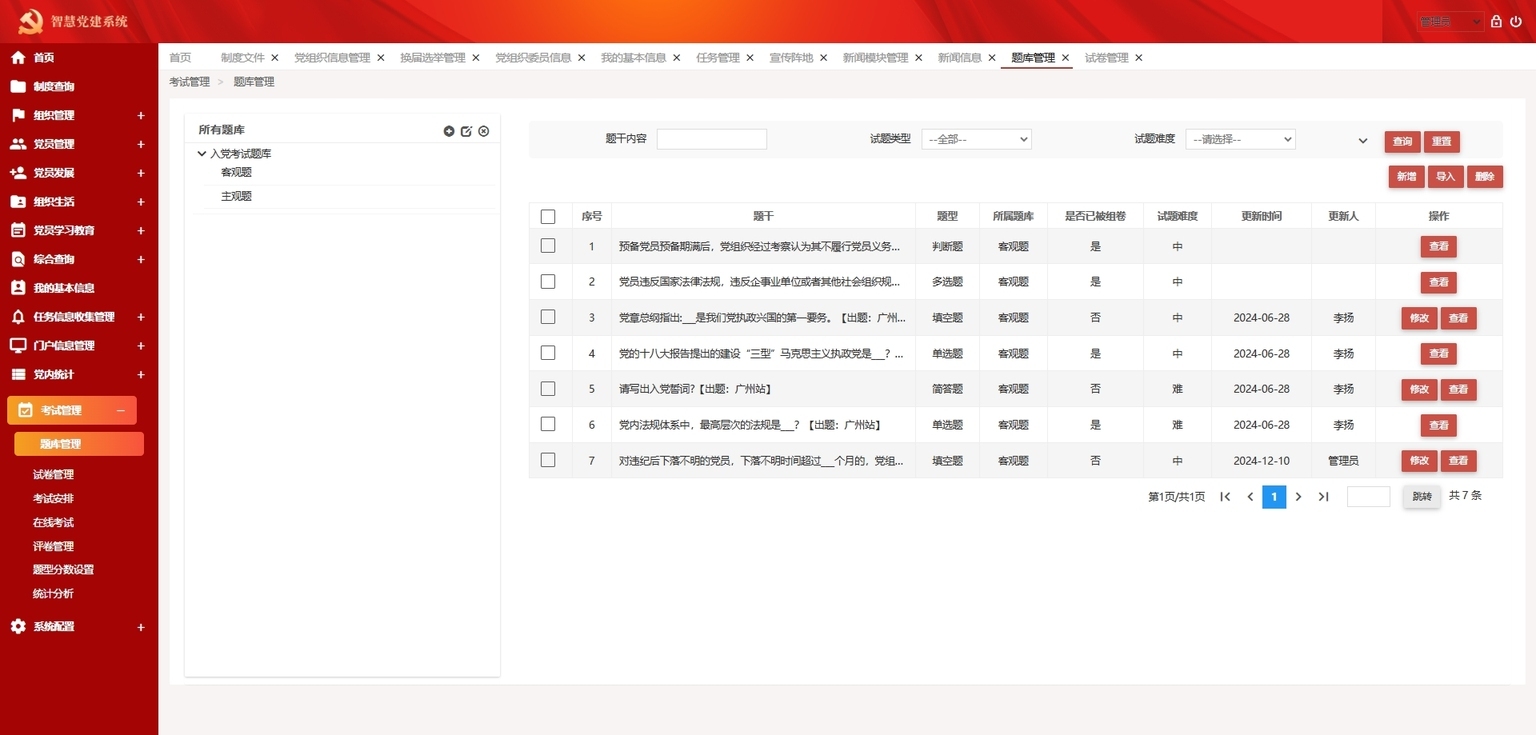Image resolution: width=1536 pixels, height=735 pixels.
Task: Check the checkbox for row 1
Action: point(548,245)
